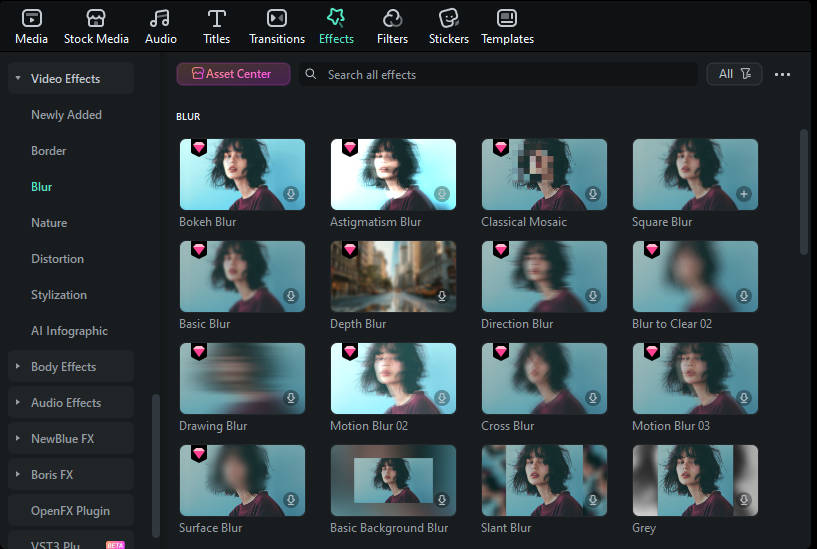Select the Drawing Blur thumbnail
This screenshot has height=549, width=817.
(242, 378)
